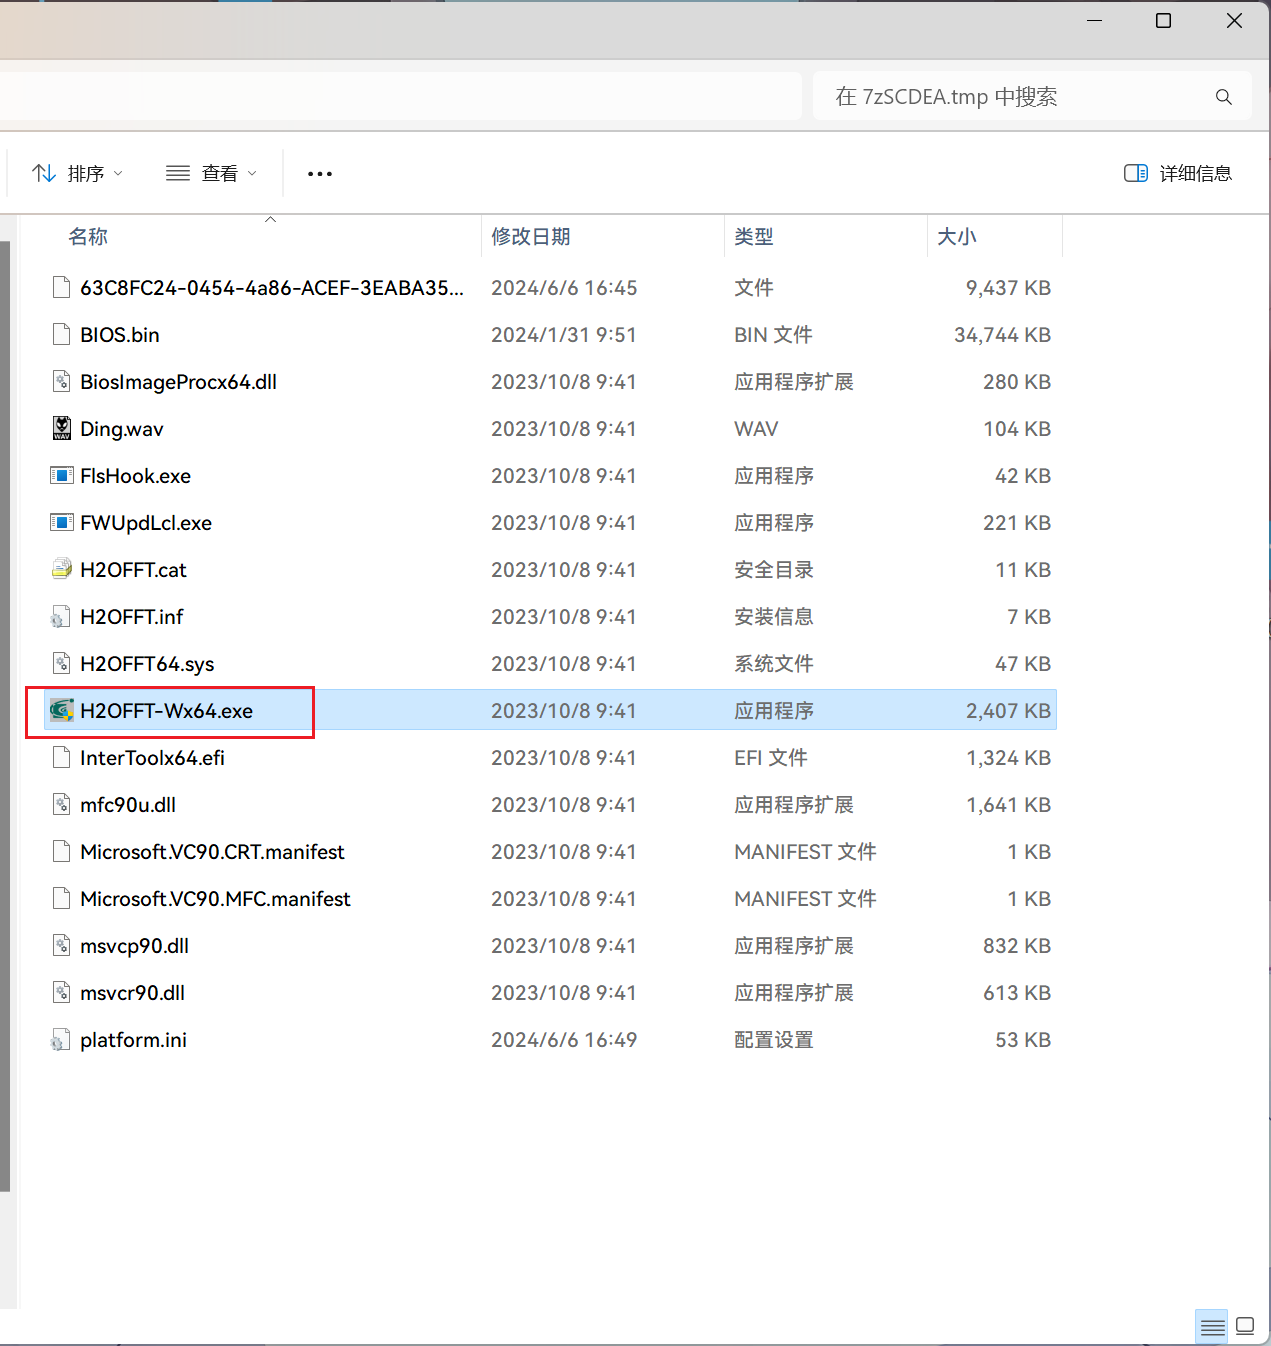Image resolution: width=1271 pixels, height=1346 pixels.
Task: Click the search magnifier icon
Action: click(1223, 97)
